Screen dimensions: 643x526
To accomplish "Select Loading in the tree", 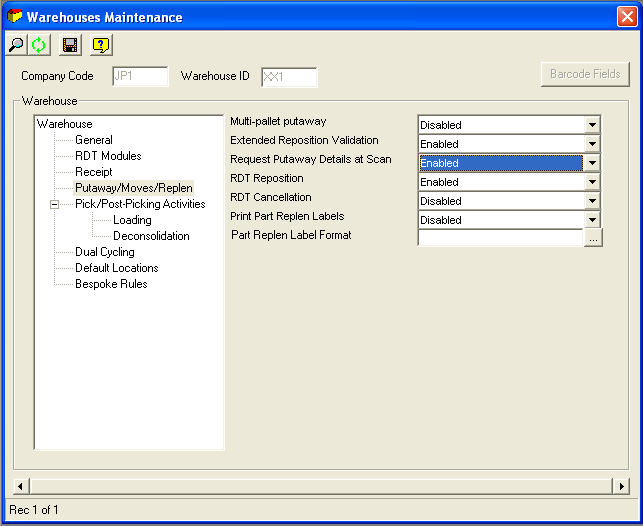I will pos(132,220).
